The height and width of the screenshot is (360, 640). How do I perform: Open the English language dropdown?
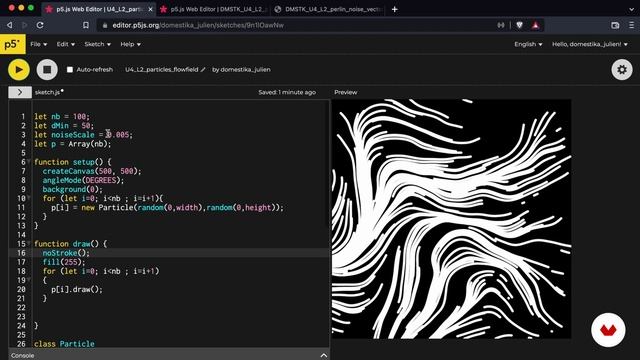(x=528, y=44)
